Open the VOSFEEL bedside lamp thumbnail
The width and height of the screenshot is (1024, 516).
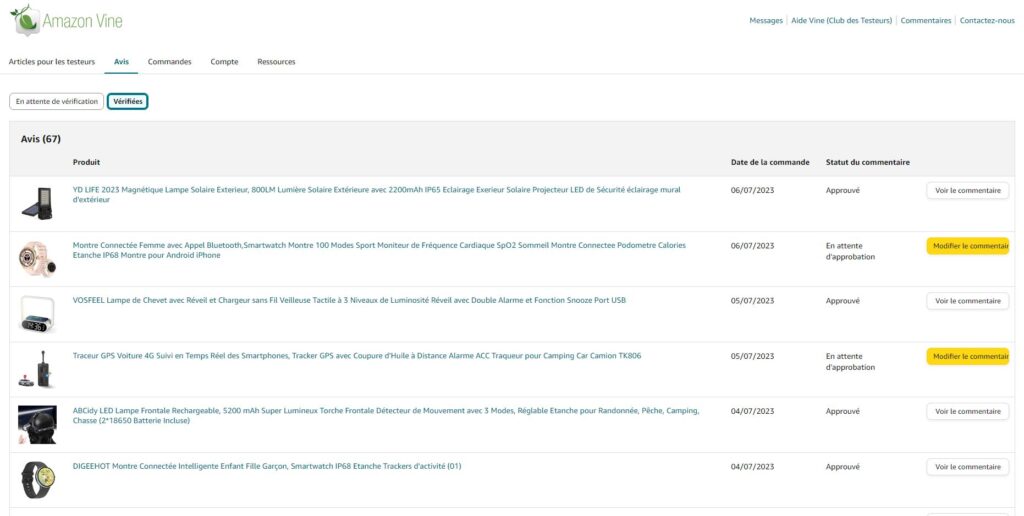[x=37, y=314]
